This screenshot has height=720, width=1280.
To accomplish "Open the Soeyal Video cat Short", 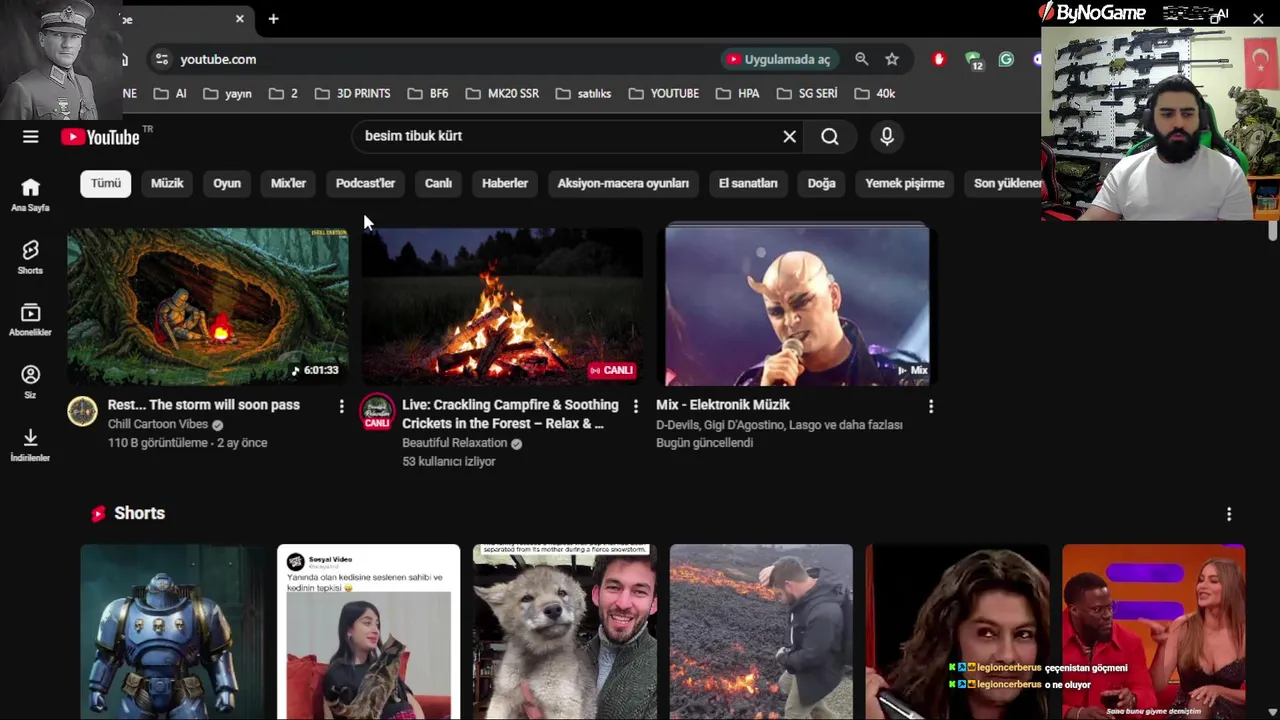I will coord(368,632).
